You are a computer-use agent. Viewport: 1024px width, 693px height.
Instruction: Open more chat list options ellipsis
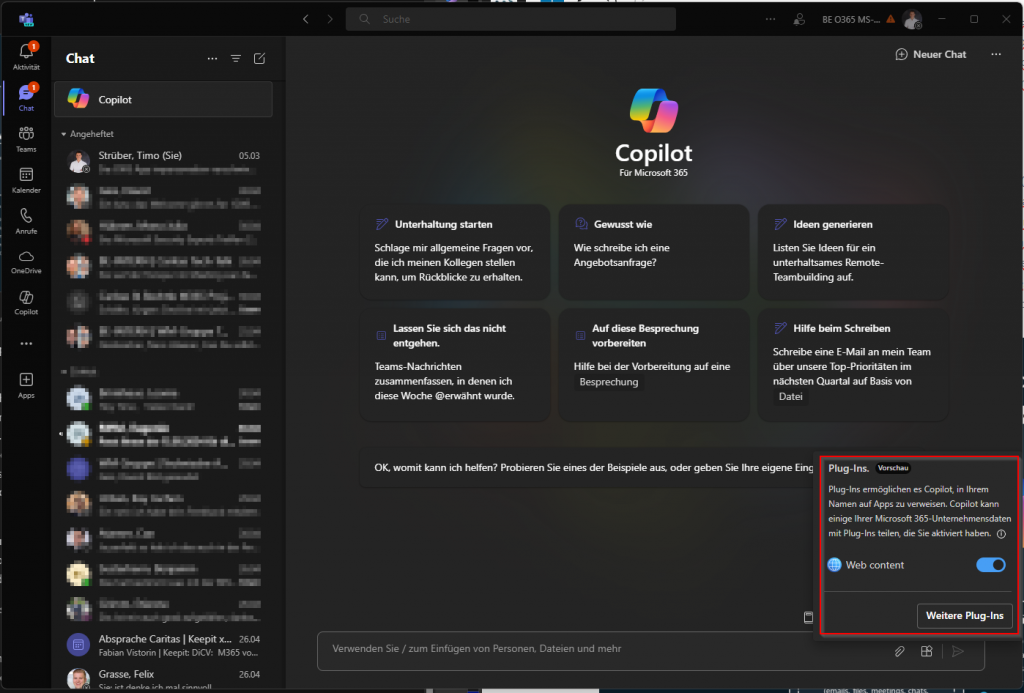coord(212,59)
